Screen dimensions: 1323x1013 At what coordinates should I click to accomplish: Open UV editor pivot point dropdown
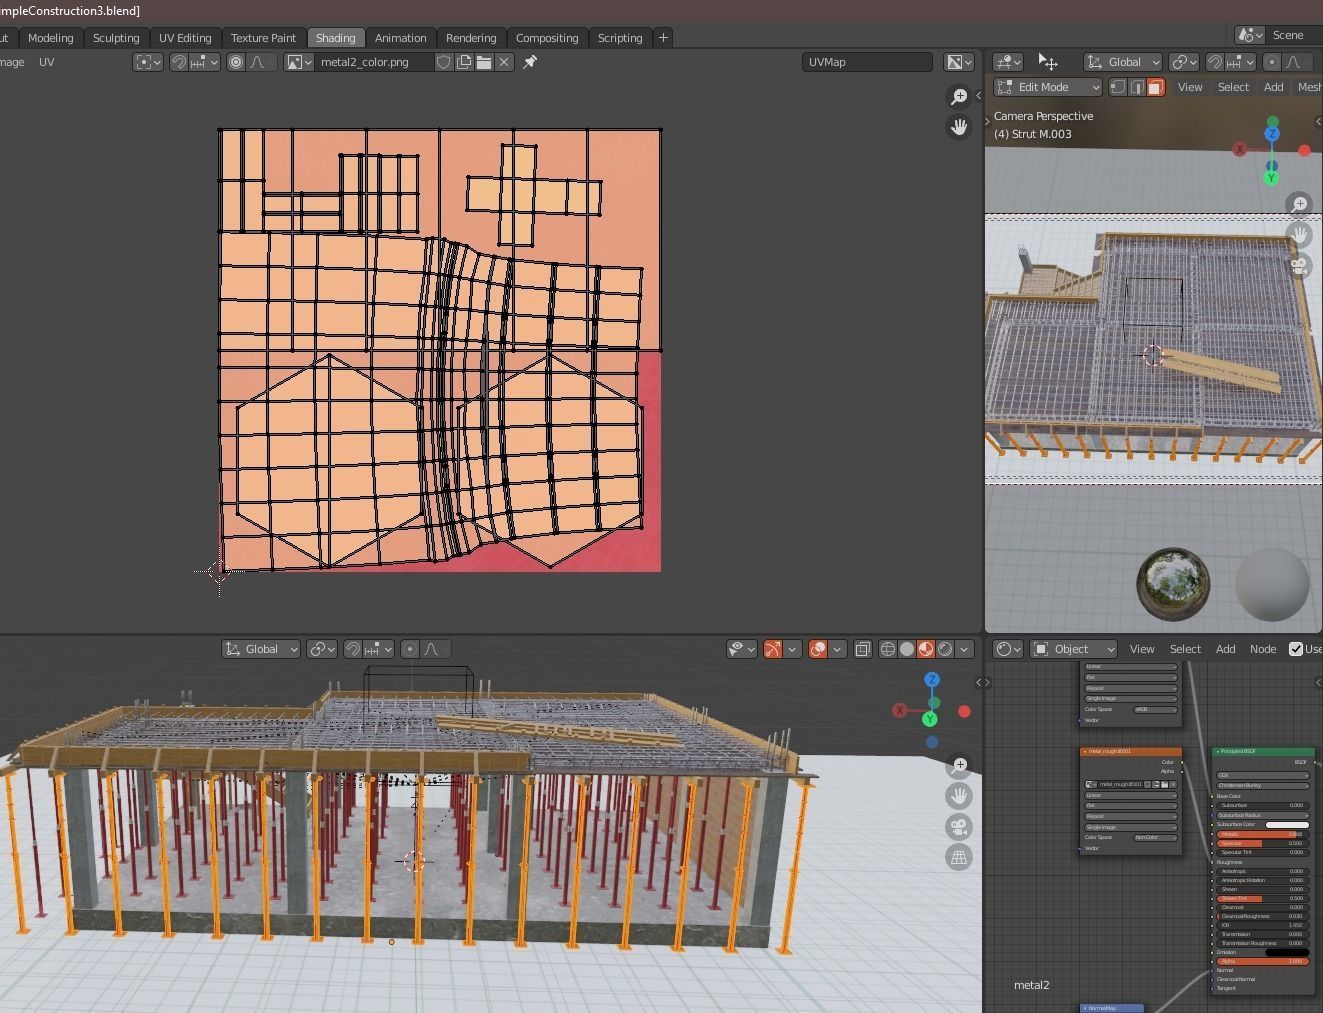[x=148, y=62]
